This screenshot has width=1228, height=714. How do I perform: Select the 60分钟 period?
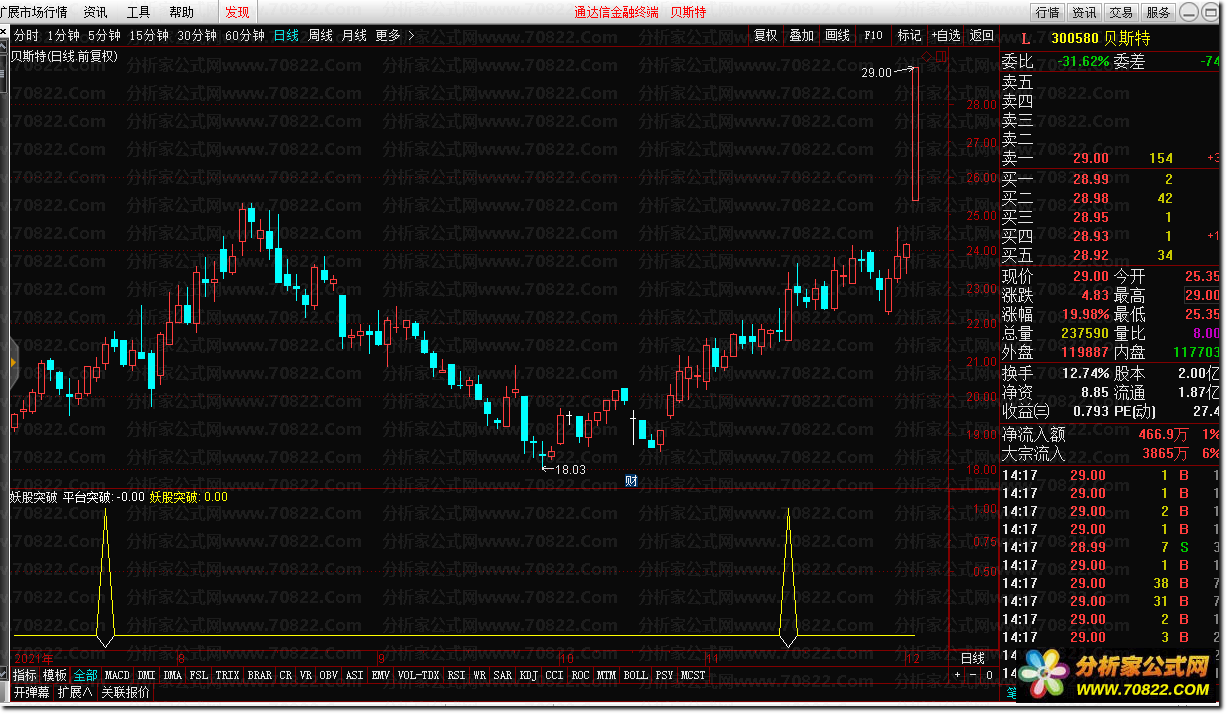click(x=245, y=35)
